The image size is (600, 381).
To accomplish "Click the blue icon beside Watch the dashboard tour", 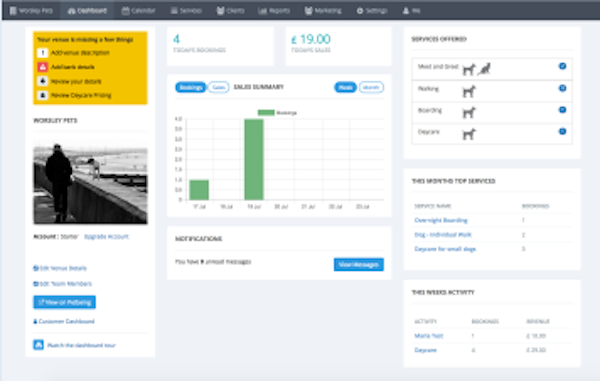I will coord(38,345).
